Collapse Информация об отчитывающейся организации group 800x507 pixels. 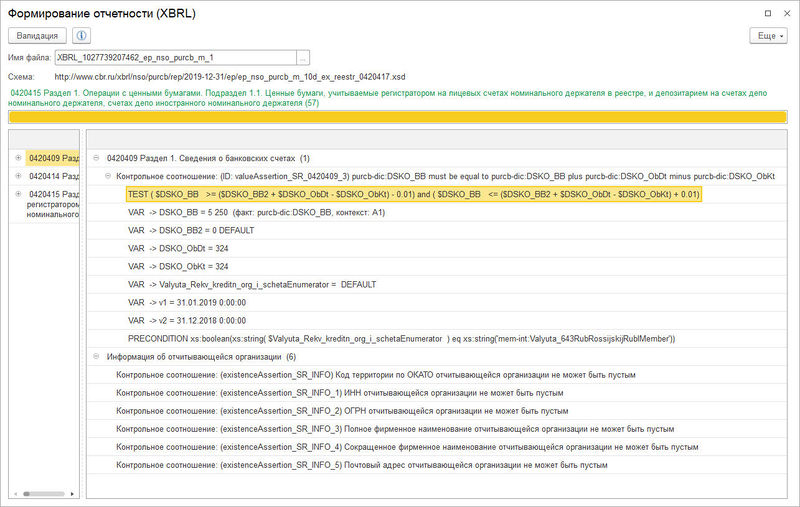(96, 356)
